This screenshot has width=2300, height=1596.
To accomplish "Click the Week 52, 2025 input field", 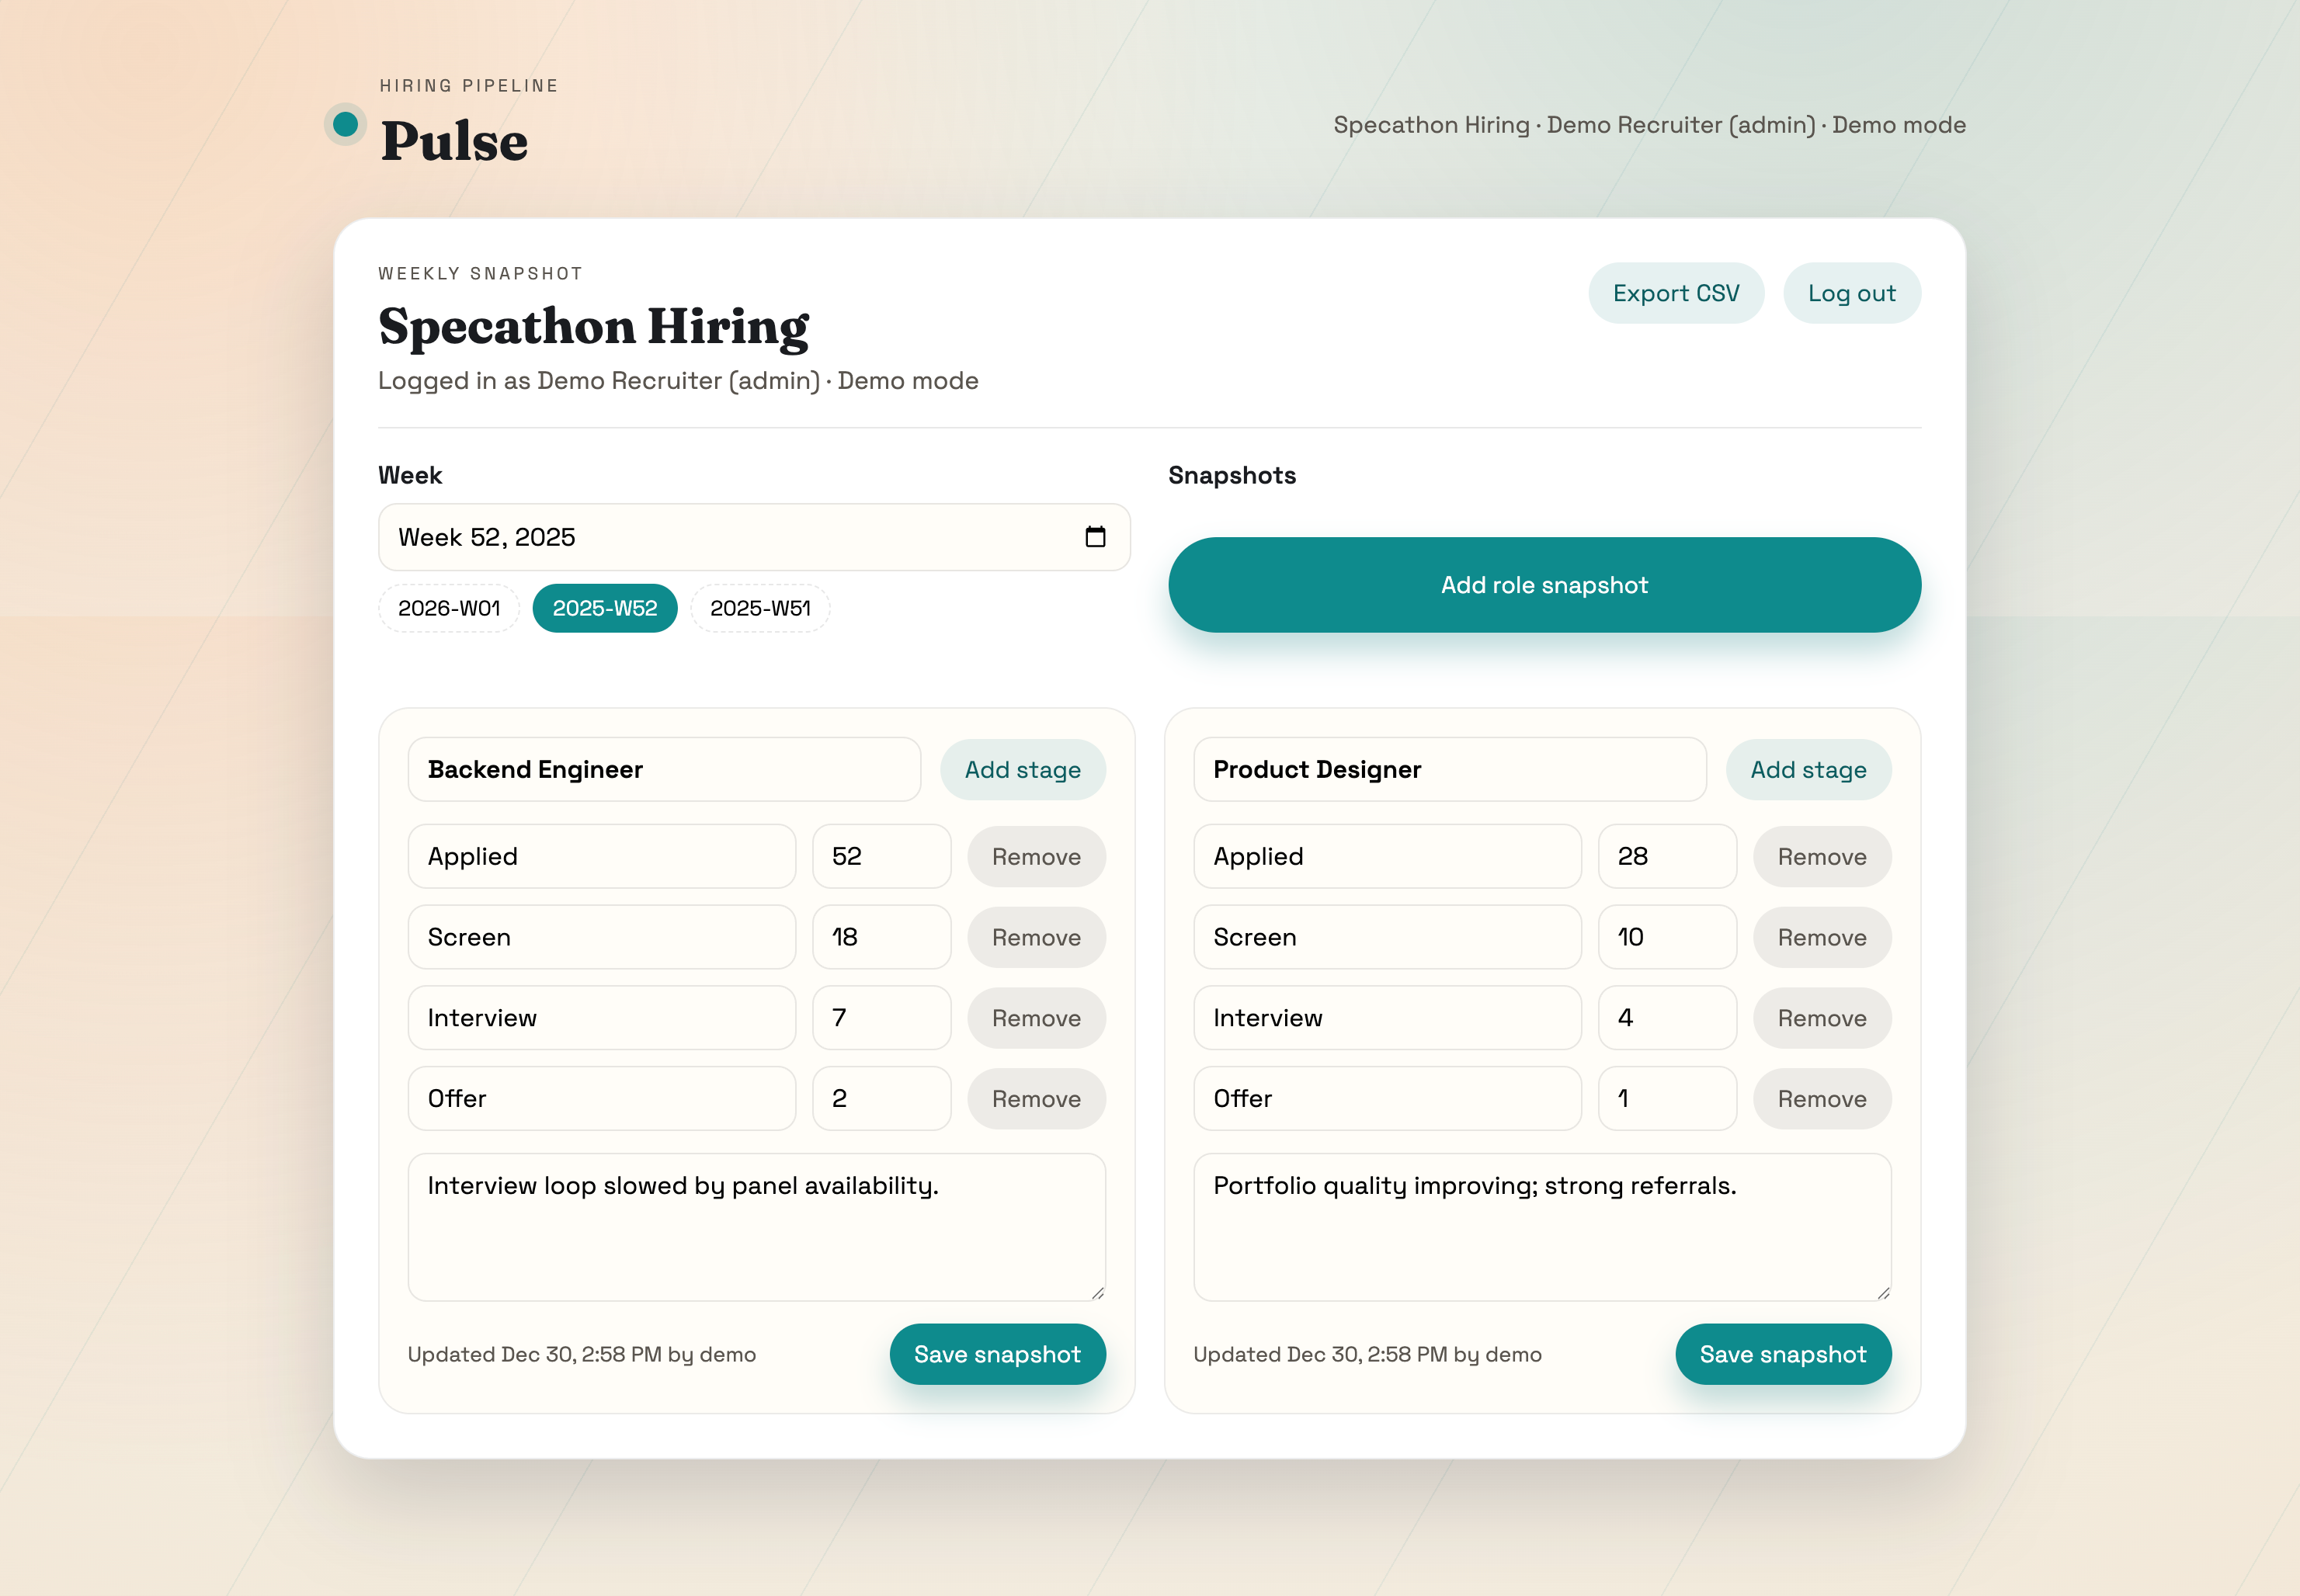I will tap(700, 537).
